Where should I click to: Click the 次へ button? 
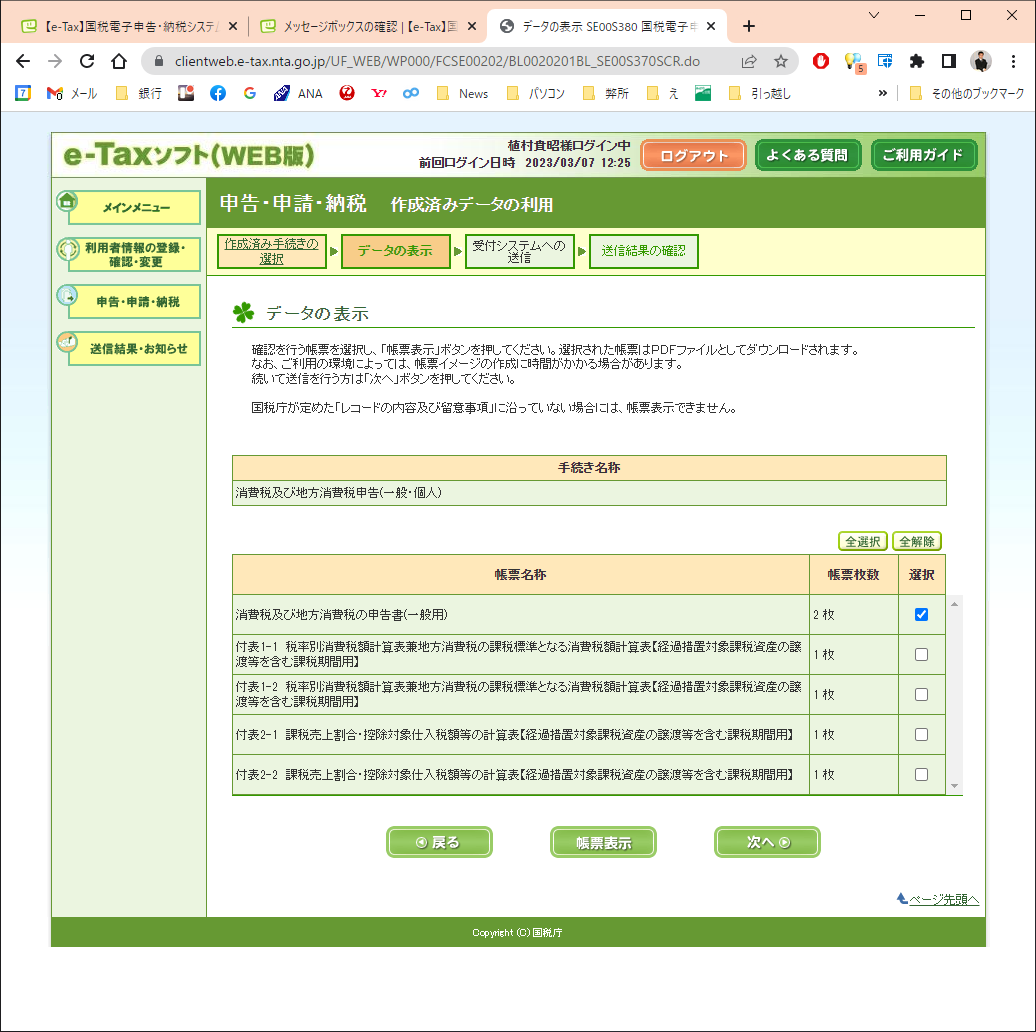point(767,842)
